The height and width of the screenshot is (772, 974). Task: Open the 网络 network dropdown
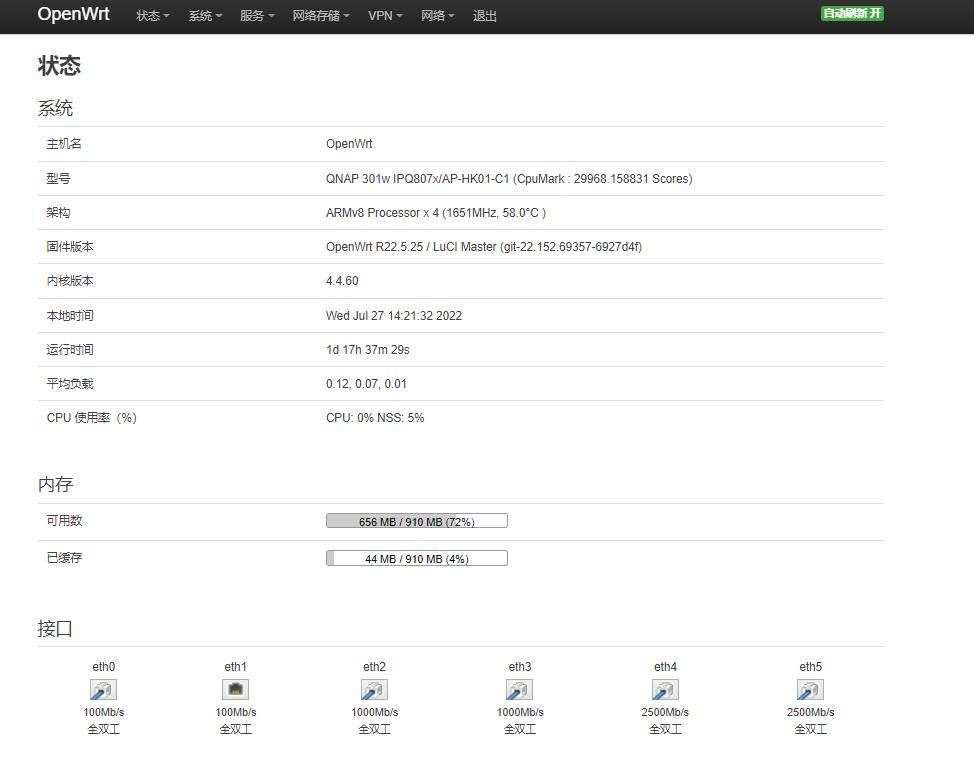click(x=437, y=16)
